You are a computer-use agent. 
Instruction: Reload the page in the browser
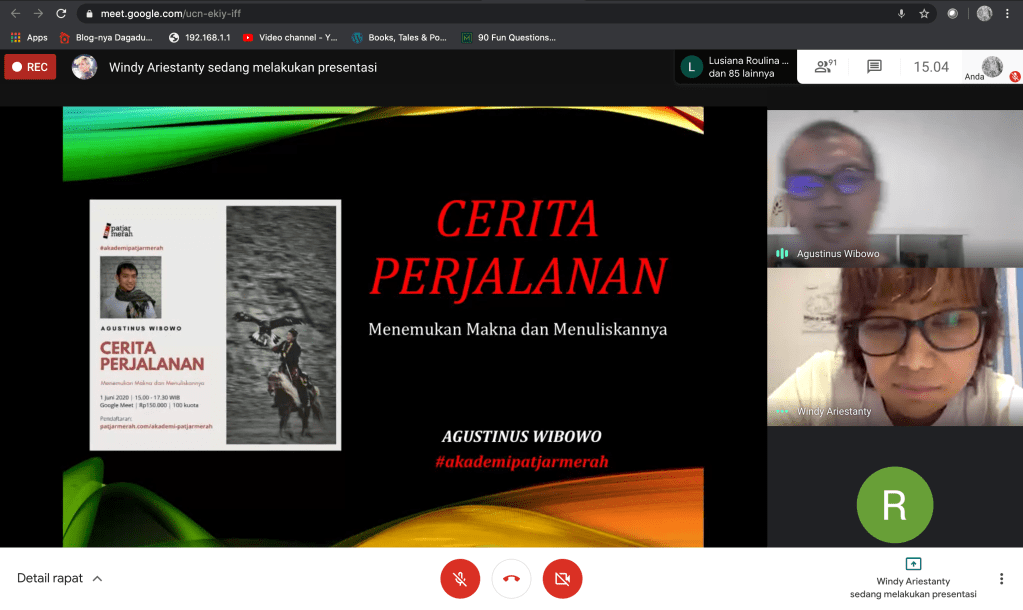click(x=61, y=14)
